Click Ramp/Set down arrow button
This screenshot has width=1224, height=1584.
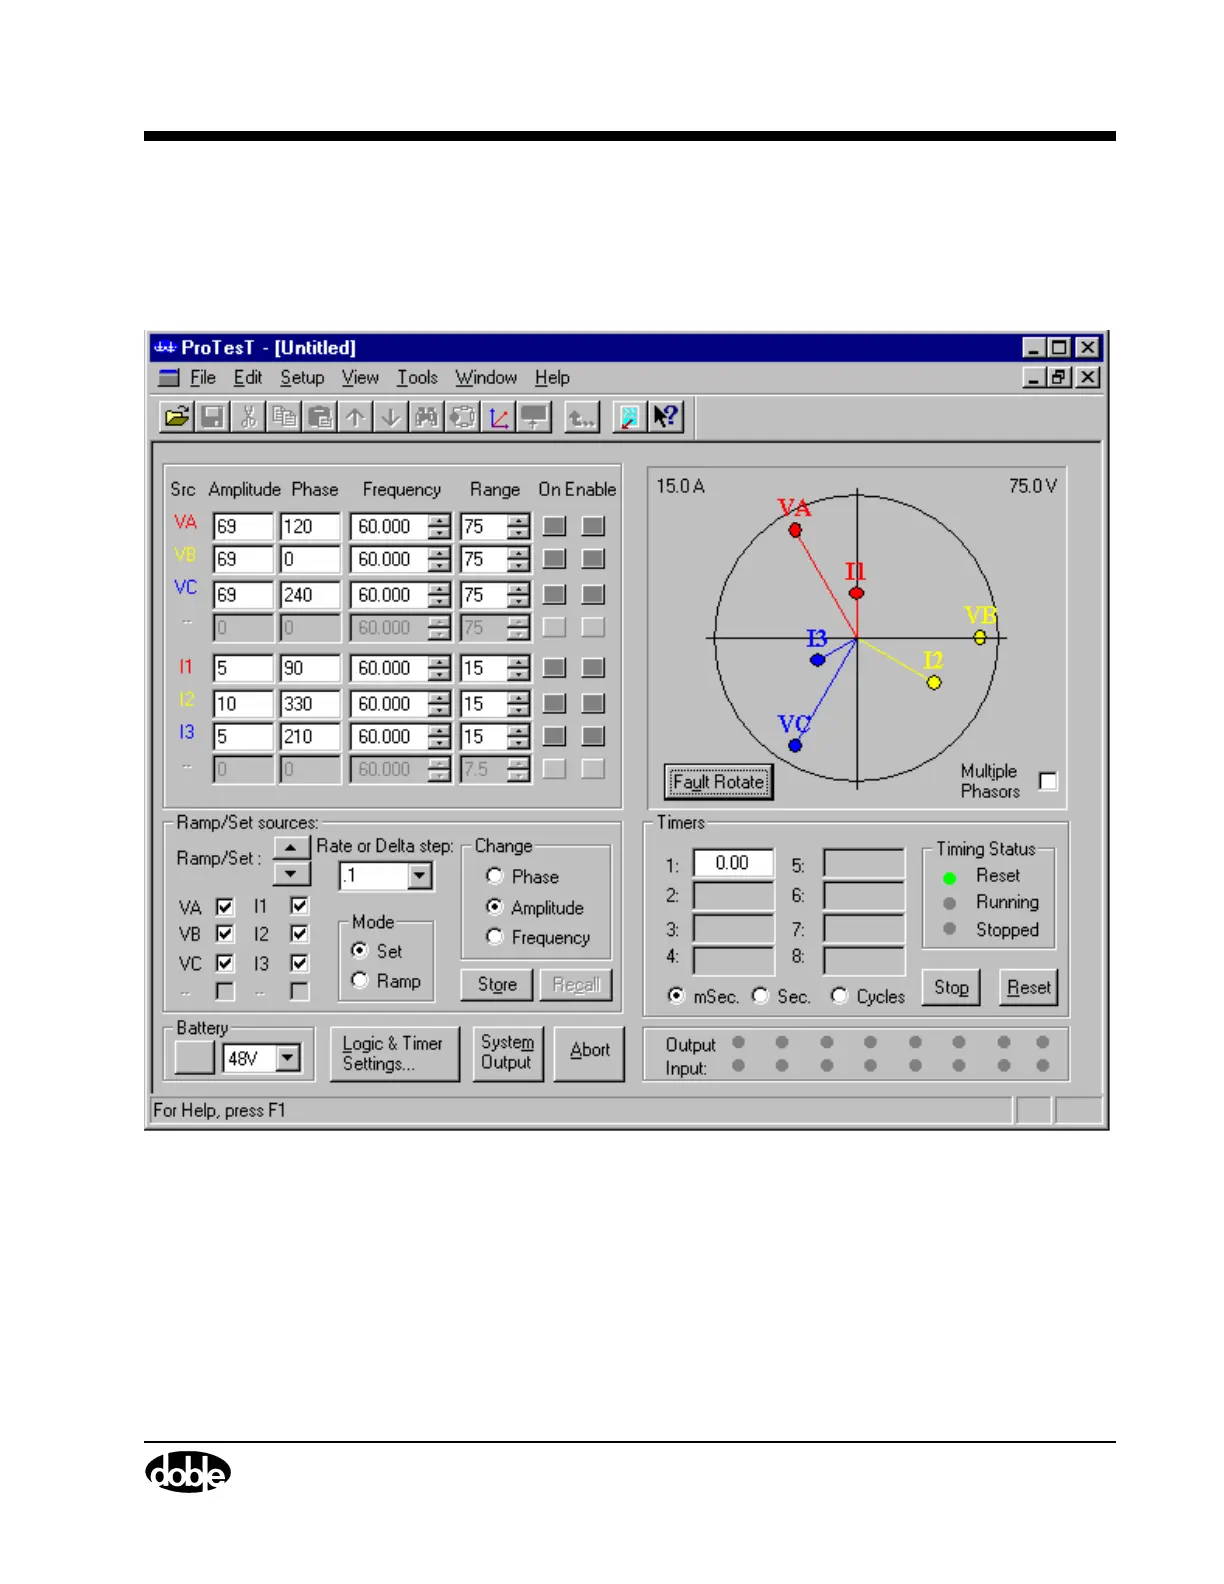[291, 875]
